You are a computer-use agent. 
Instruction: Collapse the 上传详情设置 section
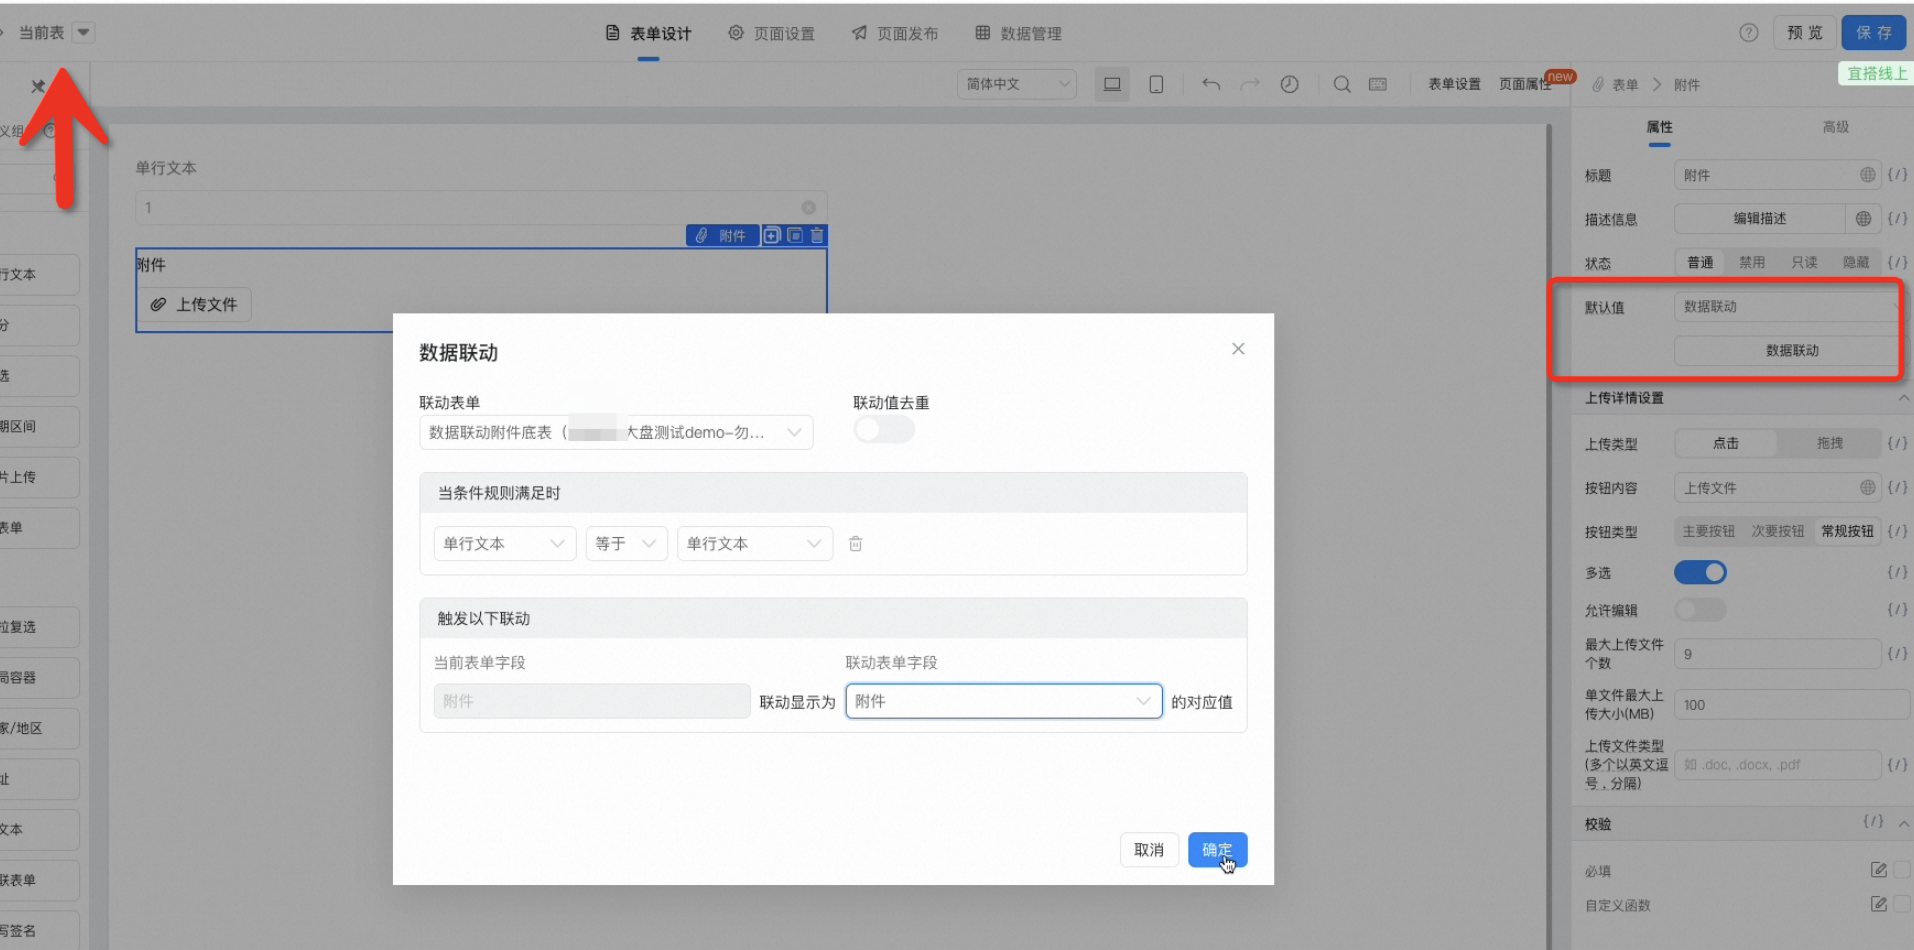click(x=1903, y=398)
